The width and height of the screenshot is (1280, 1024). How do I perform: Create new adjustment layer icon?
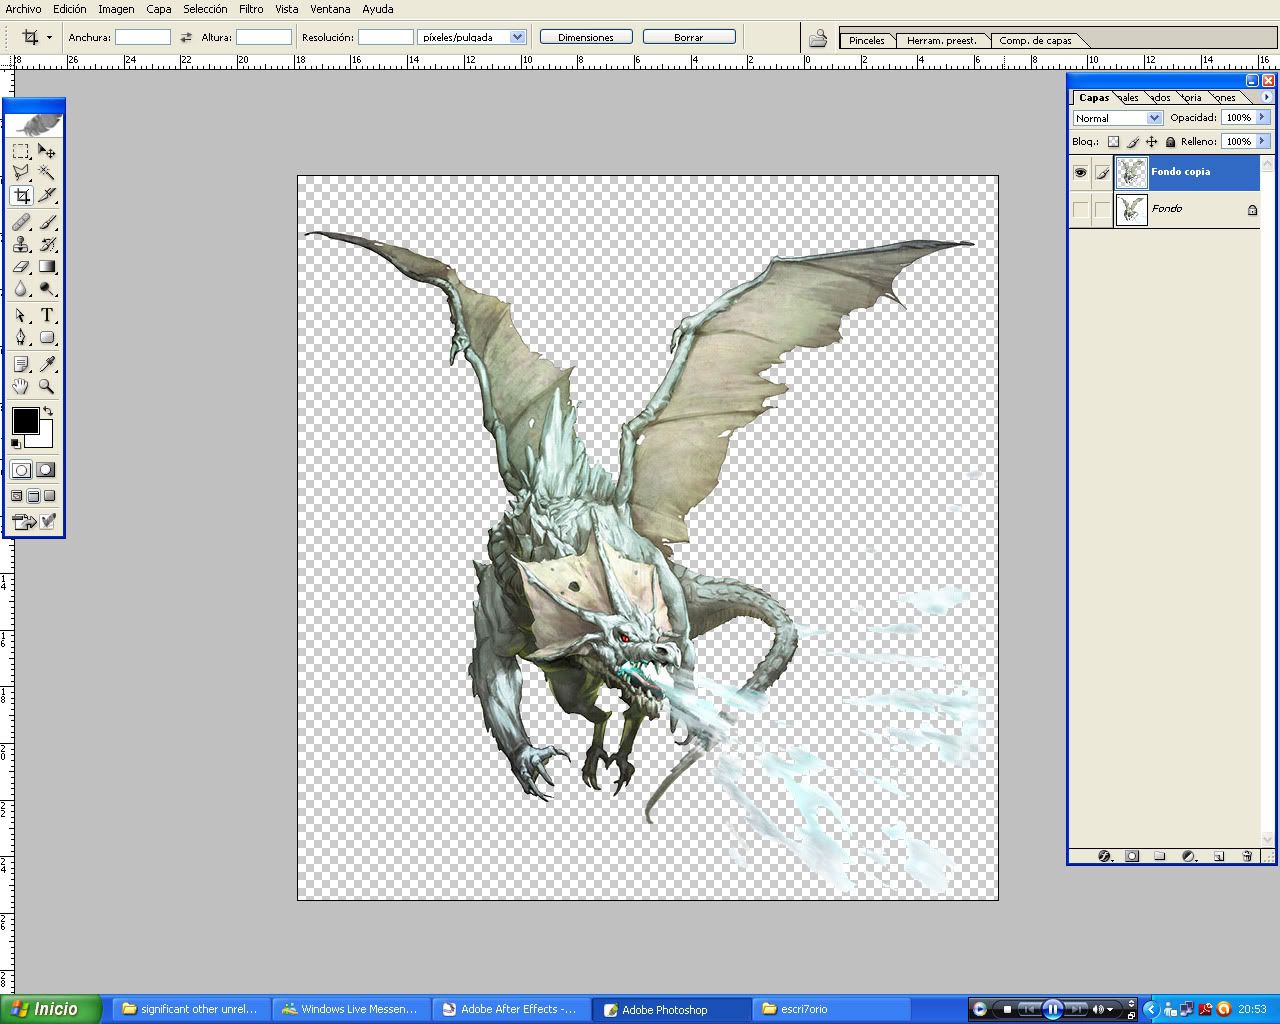[x=1189, y=856]
